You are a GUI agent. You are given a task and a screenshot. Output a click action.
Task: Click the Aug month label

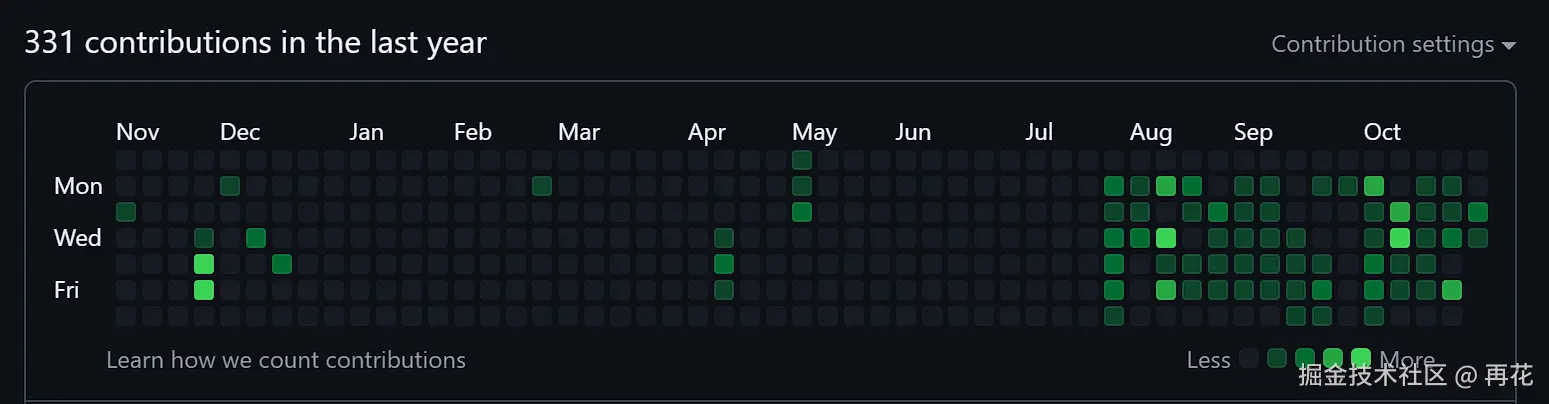click(1151, 132)
